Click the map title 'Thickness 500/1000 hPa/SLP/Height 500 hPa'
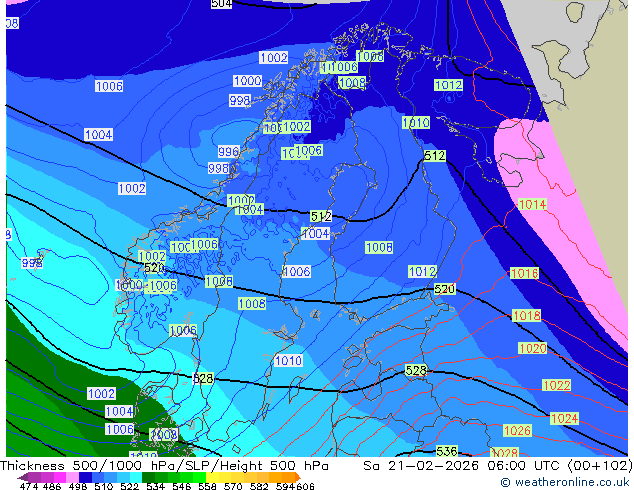Image resolution: width=634 pixels, height=490 pixels. click(164, 466)
